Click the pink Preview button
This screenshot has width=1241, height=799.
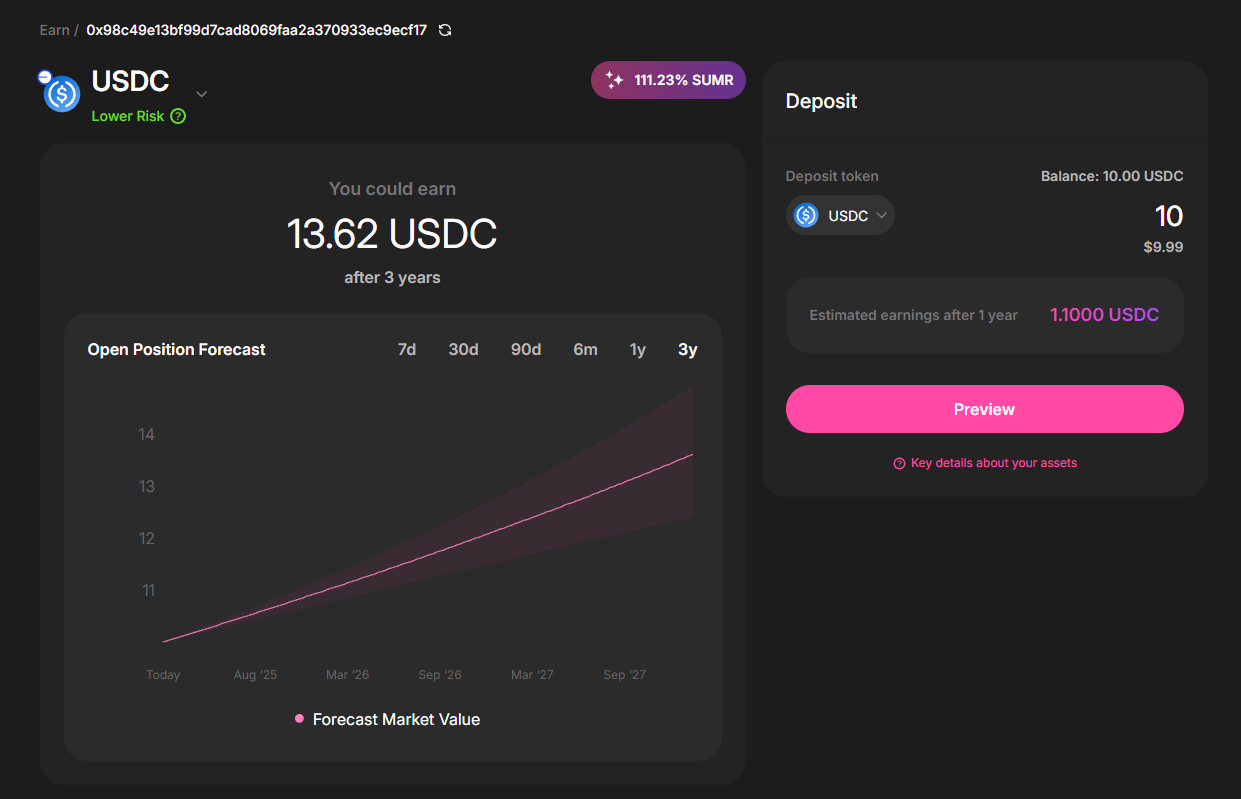(x=985, y=409)
